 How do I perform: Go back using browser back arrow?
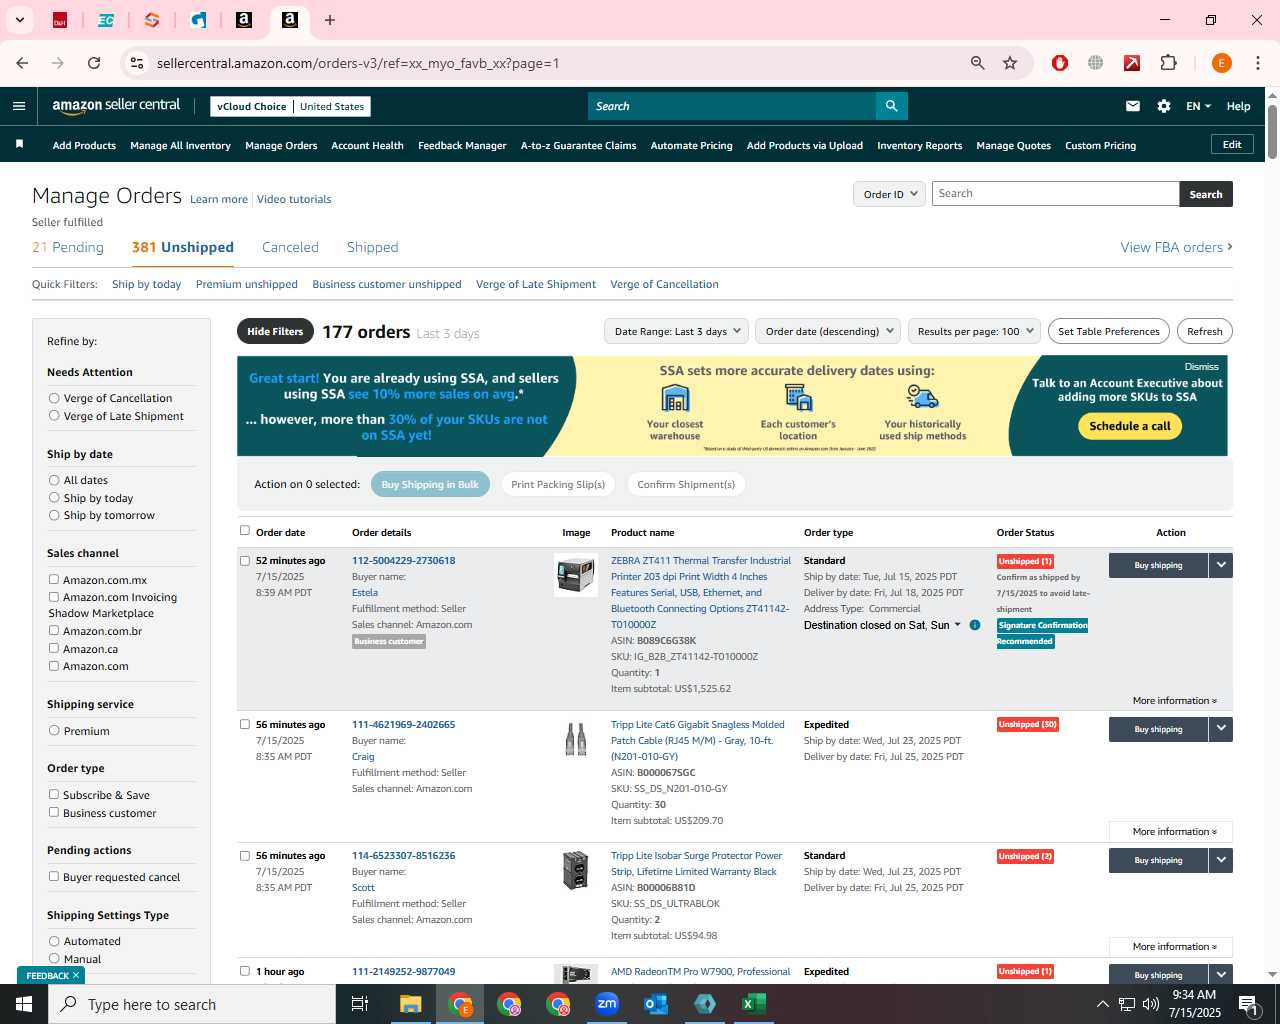tap(22, 63)
